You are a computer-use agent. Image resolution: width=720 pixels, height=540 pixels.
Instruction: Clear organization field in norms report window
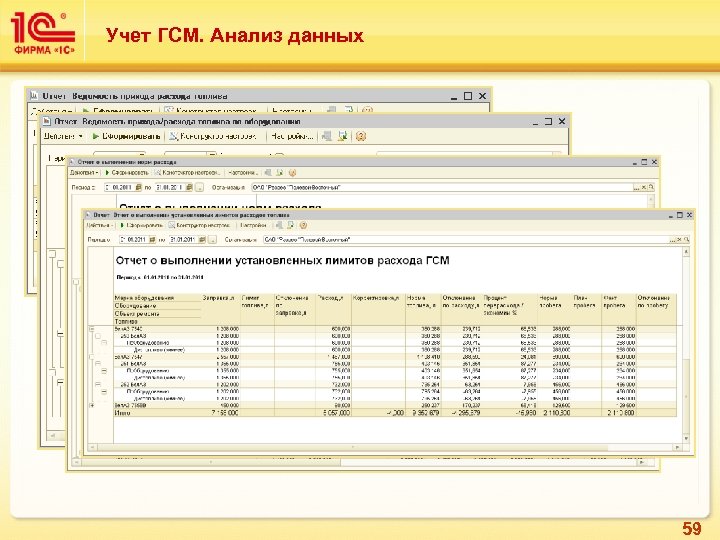[x=644, y=187]
